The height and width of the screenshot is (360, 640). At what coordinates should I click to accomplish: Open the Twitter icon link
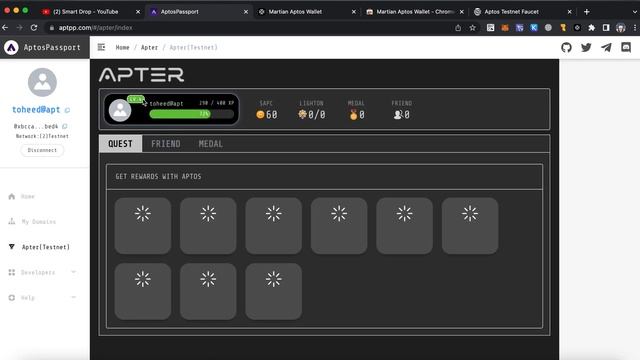click(x=586, y=47)
